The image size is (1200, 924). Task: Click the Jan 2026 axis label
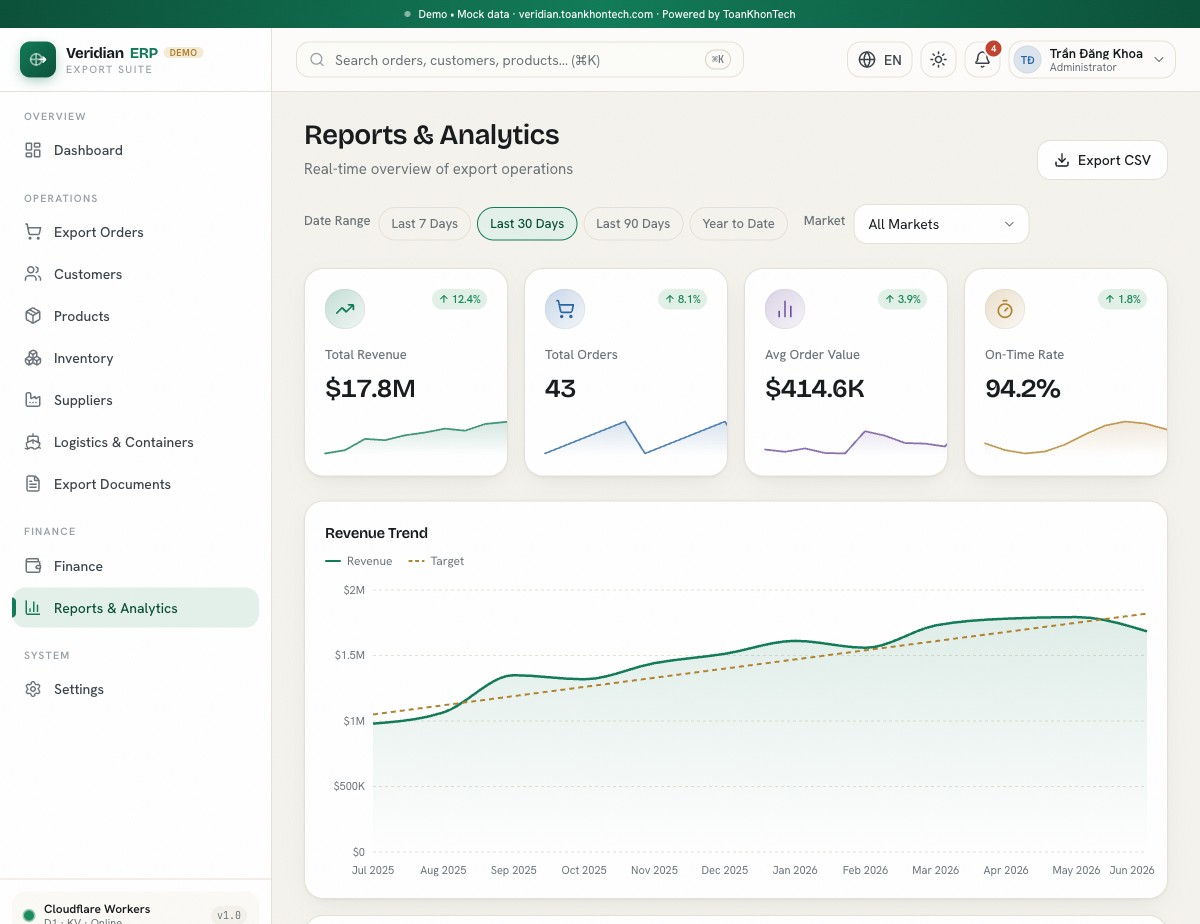[x=795, y=870]
